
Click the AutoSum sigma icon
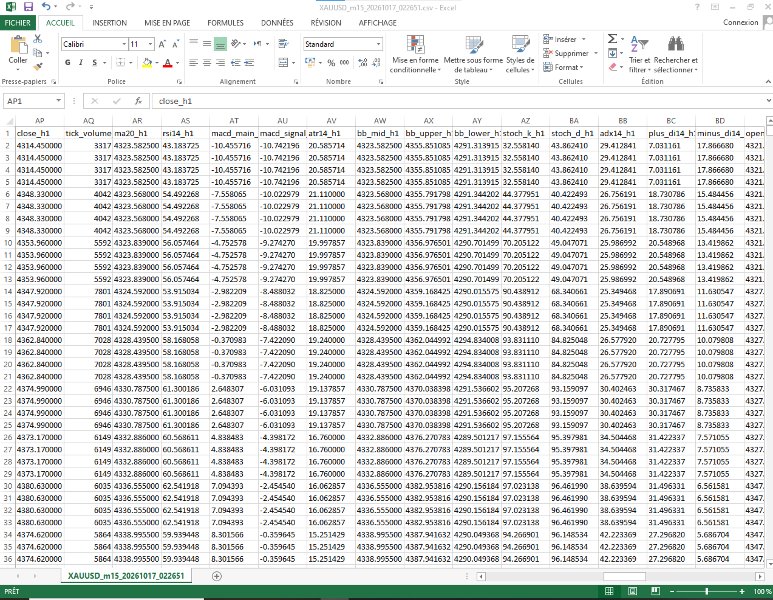tap(612, 38)
